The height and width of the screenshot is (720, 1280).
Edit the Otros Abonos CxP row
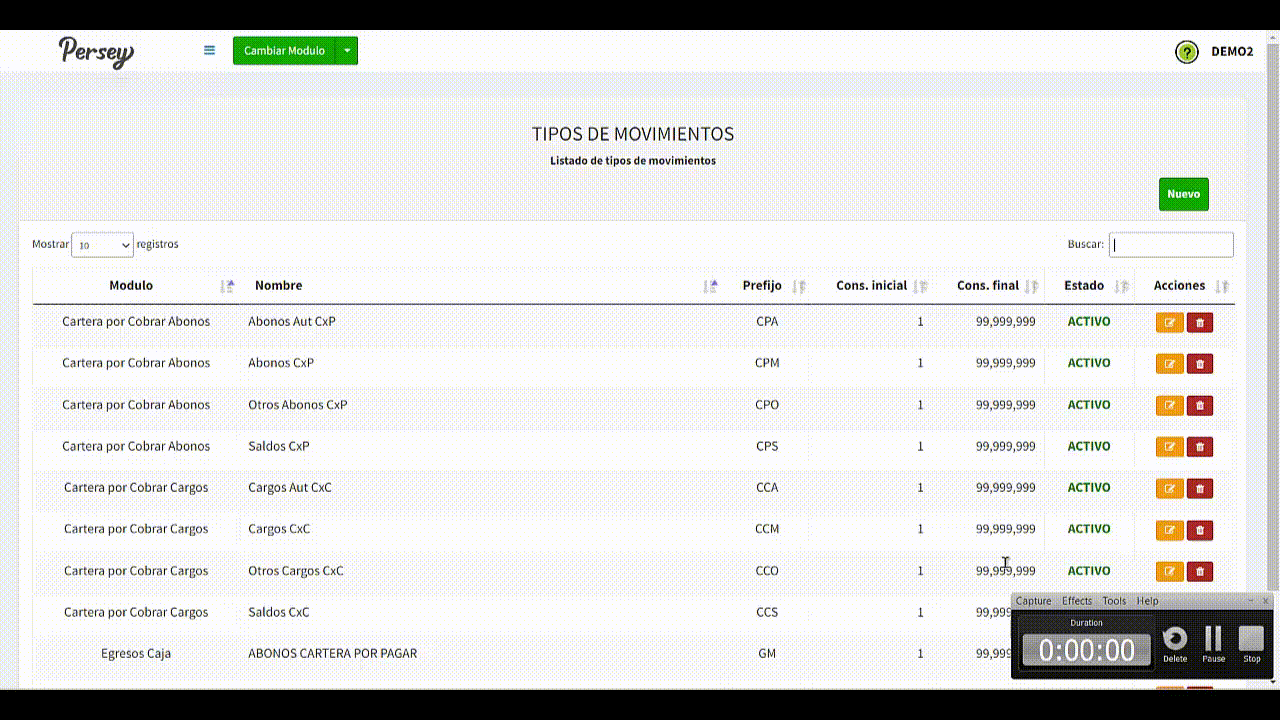tap(1169, 405)
